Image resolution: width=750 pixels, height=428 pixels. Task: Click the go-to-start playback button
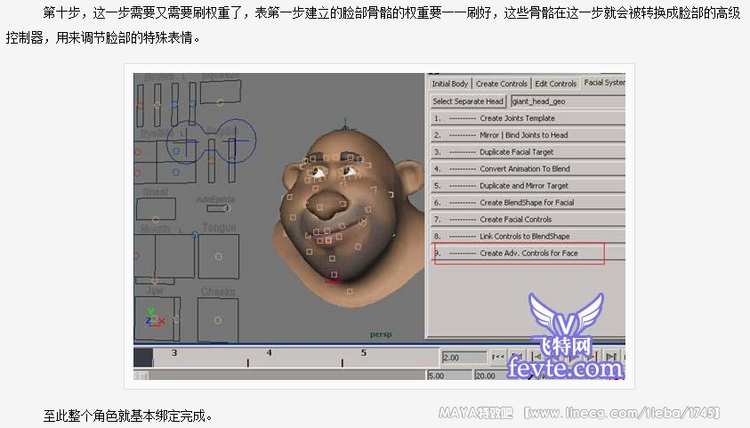(497, 357)
